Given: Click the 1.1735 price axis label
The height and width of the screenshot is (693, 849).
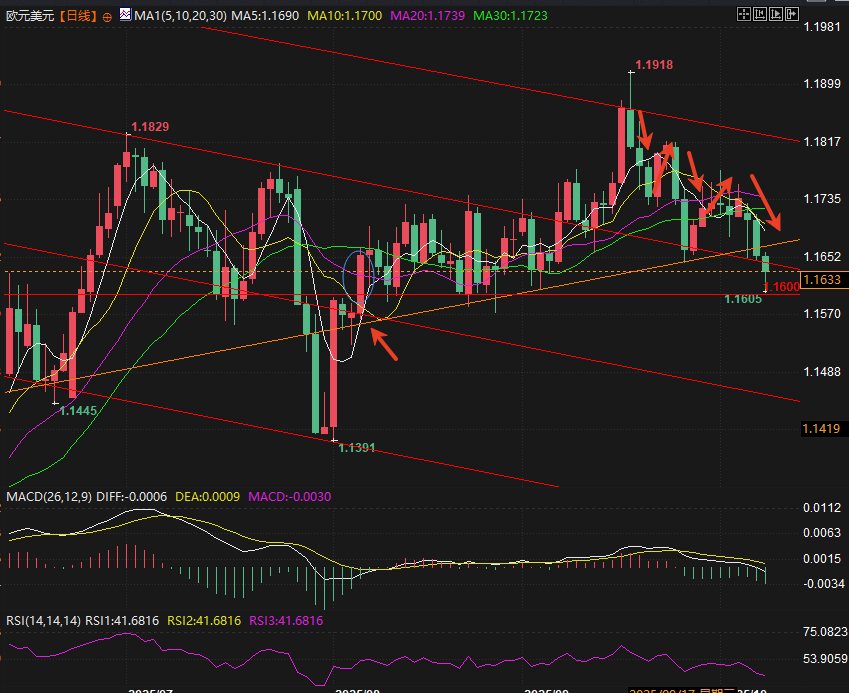Looking at the screenshot, I should pos(822,199).
